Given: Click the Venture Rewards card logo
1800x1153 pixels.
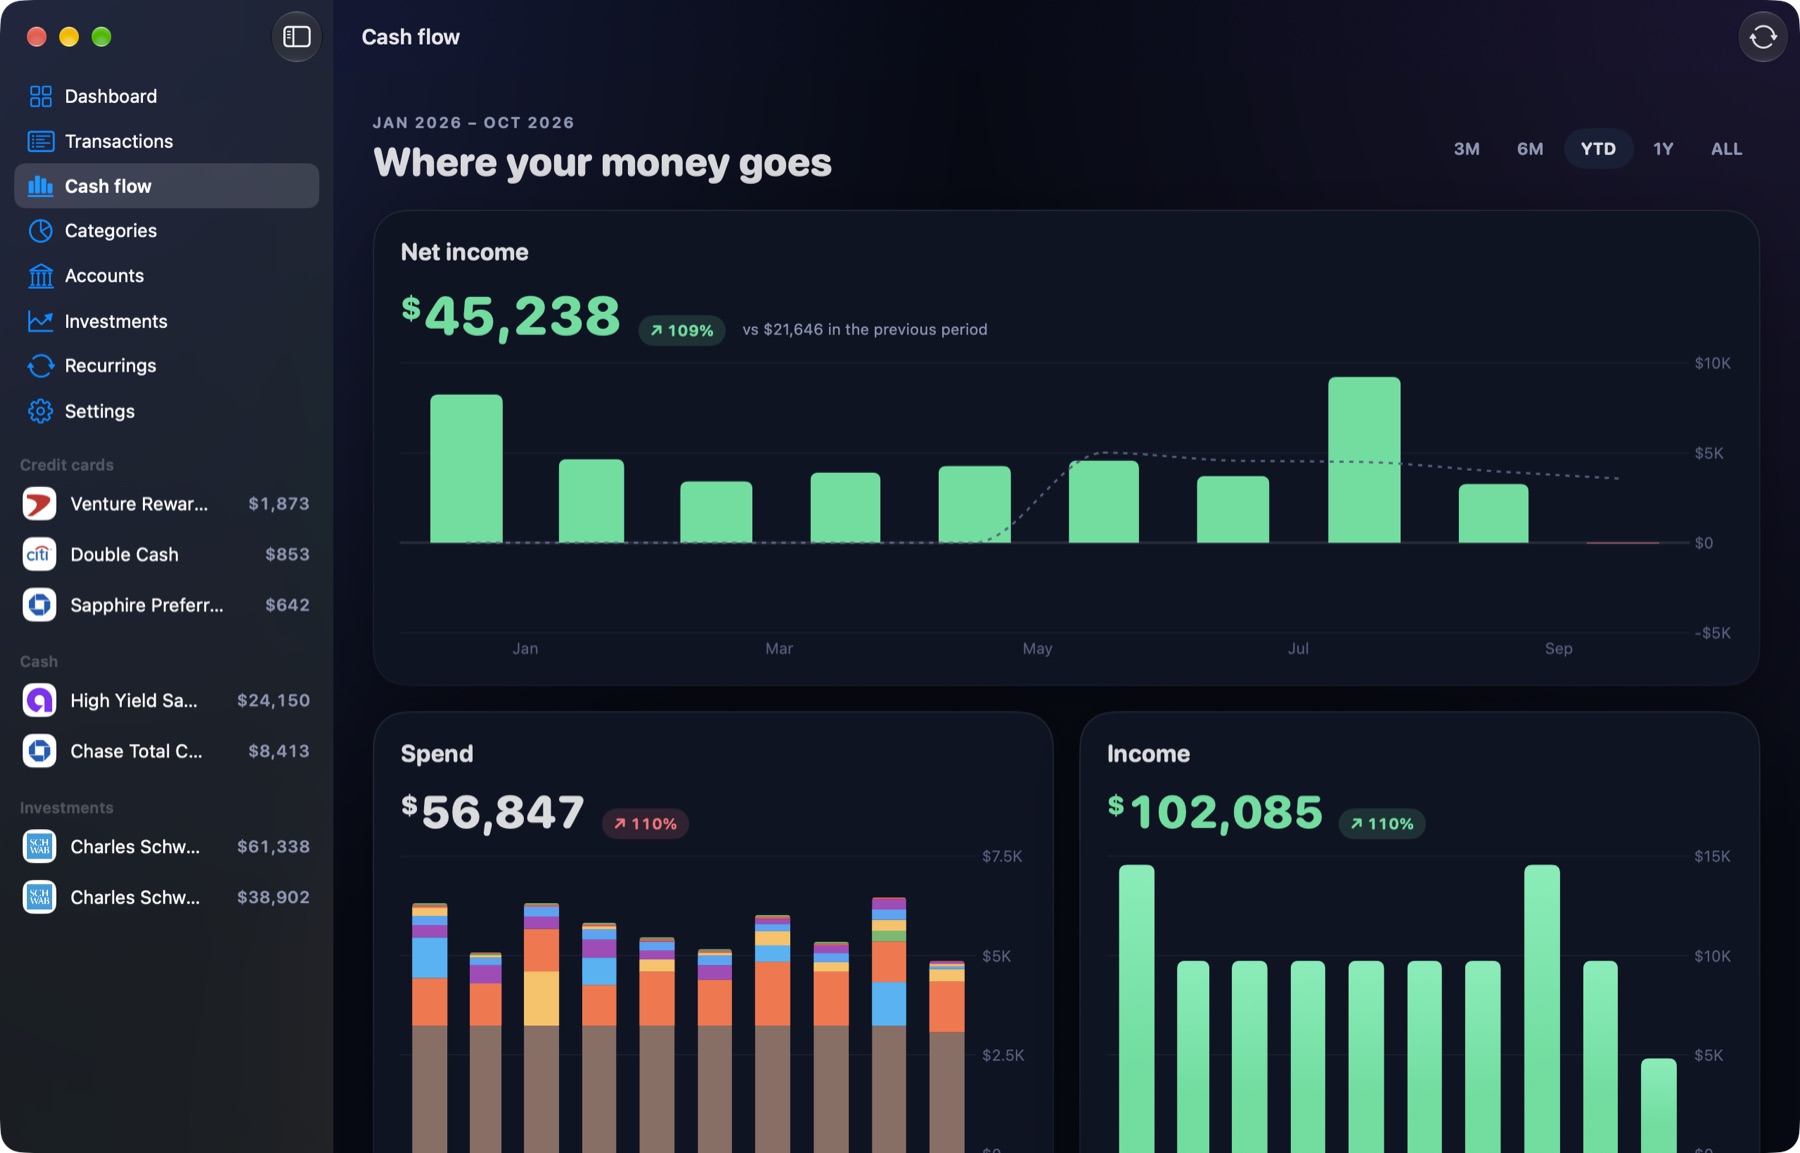Looking at the screenshot, I should tap(39, 504).
